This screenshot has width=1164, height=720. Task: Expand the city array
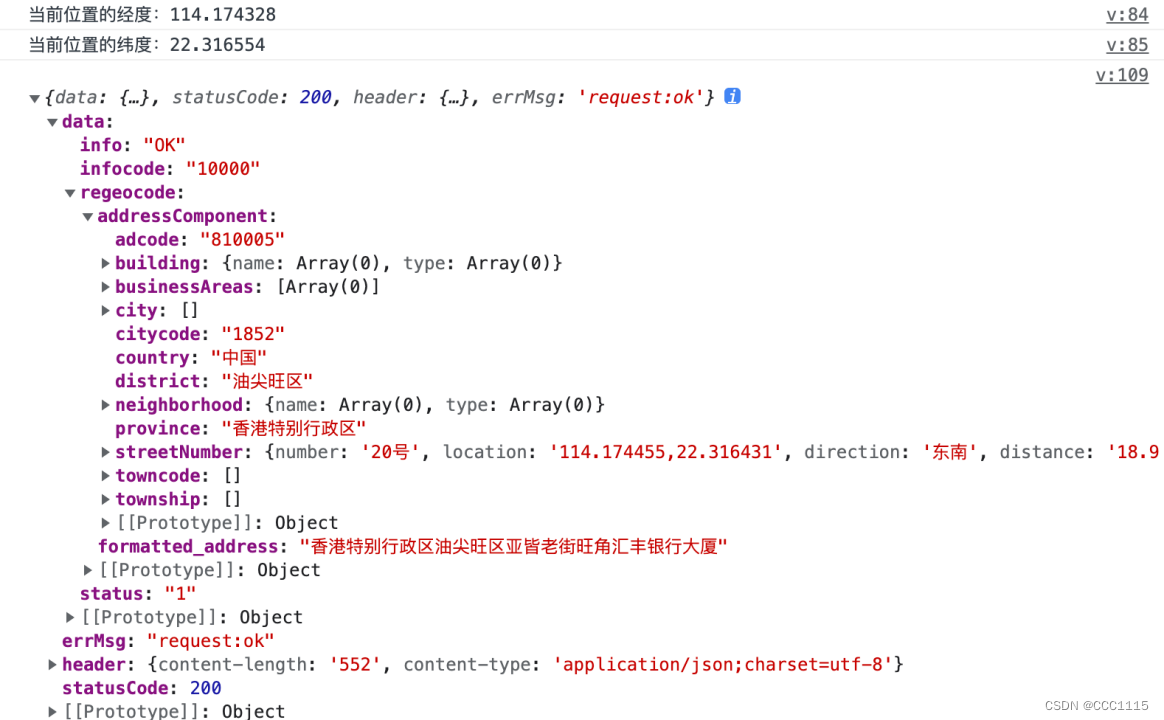[x=105, y=310]
